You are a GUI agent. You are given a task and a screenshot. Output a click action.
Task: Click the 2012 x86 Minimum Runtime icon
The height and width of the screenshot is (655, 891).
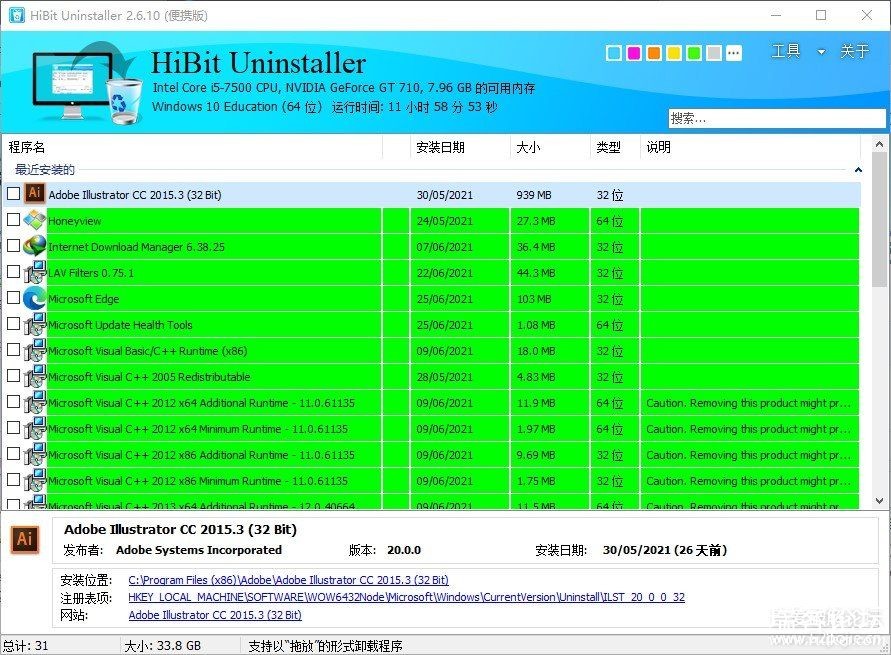tap(35, 481)
